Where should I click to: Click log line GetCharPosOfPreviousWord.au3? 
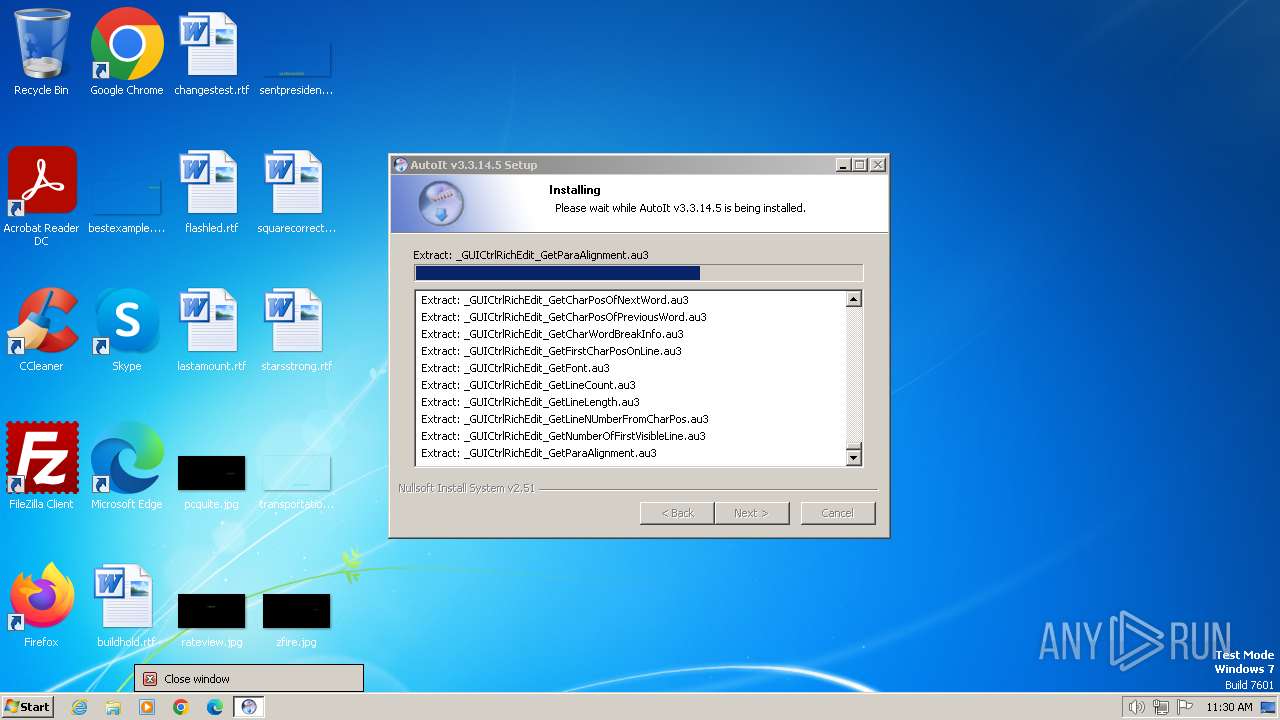pyautogui.click(x=563, y=317)
